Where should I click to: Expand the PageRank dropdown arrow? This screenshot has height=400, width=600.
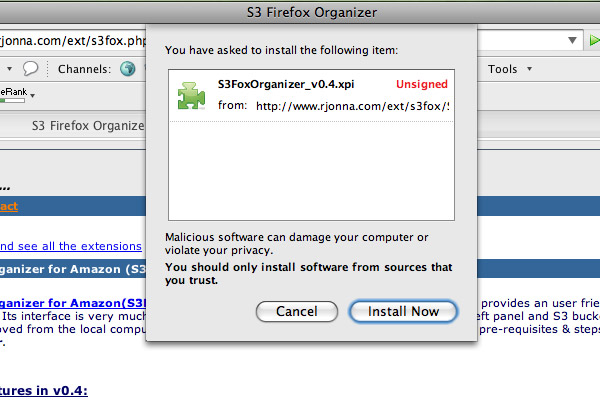point(33,95)
